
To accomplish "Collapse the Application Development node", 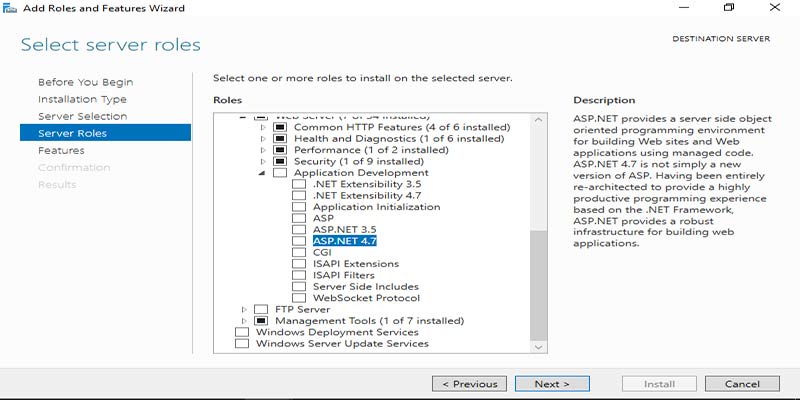I will (263, 173).
